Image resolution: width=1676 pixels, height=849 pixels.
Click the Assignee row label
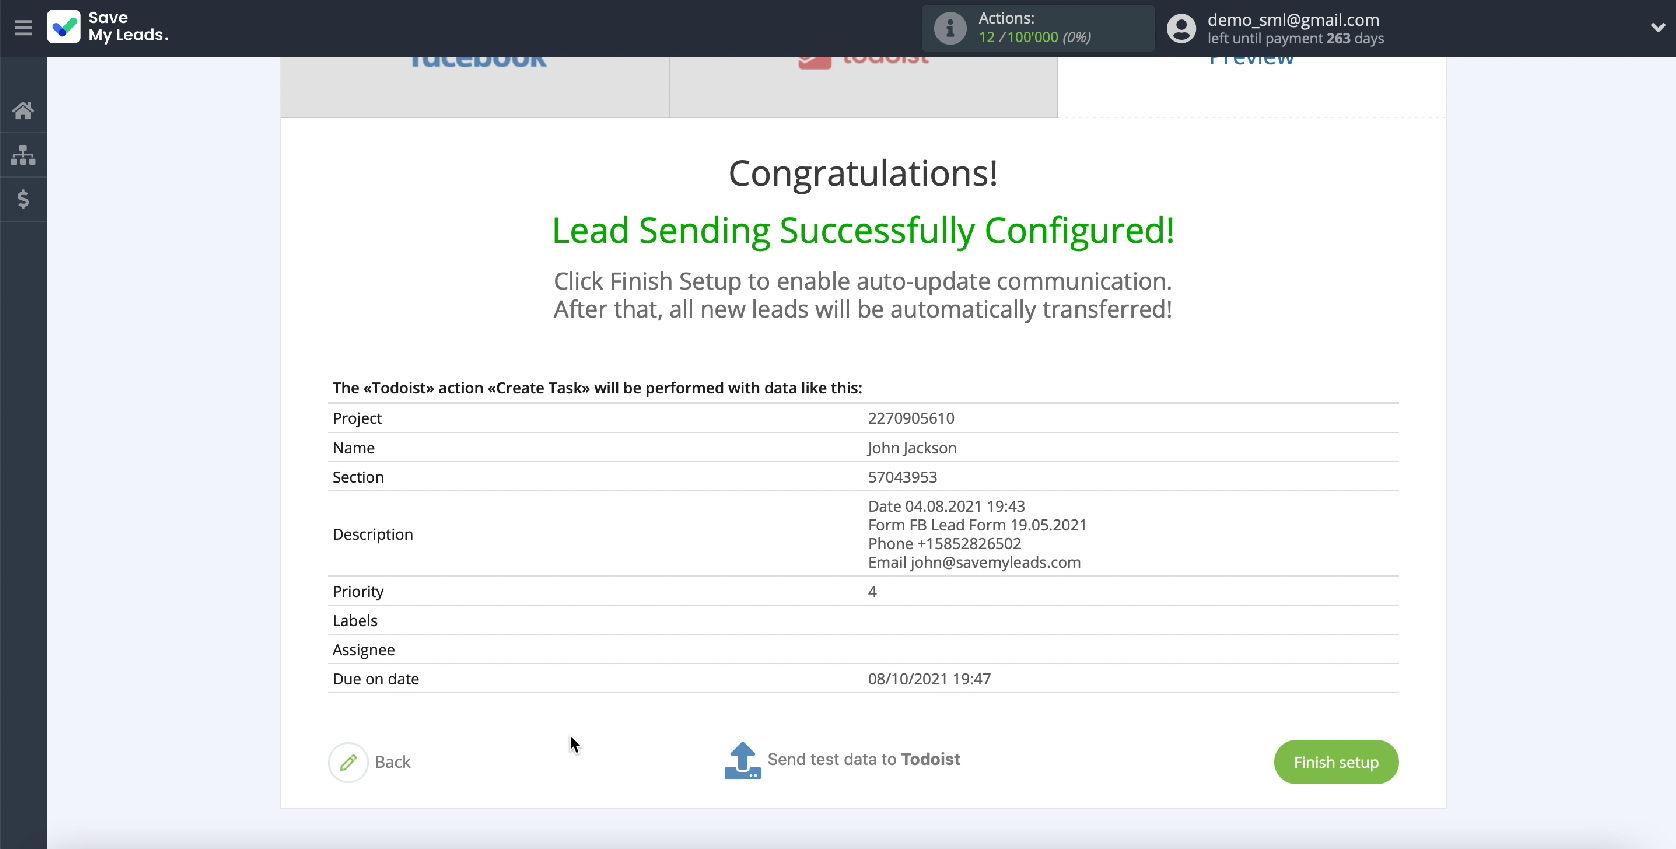pyautogui.click(x=364, y=650)
